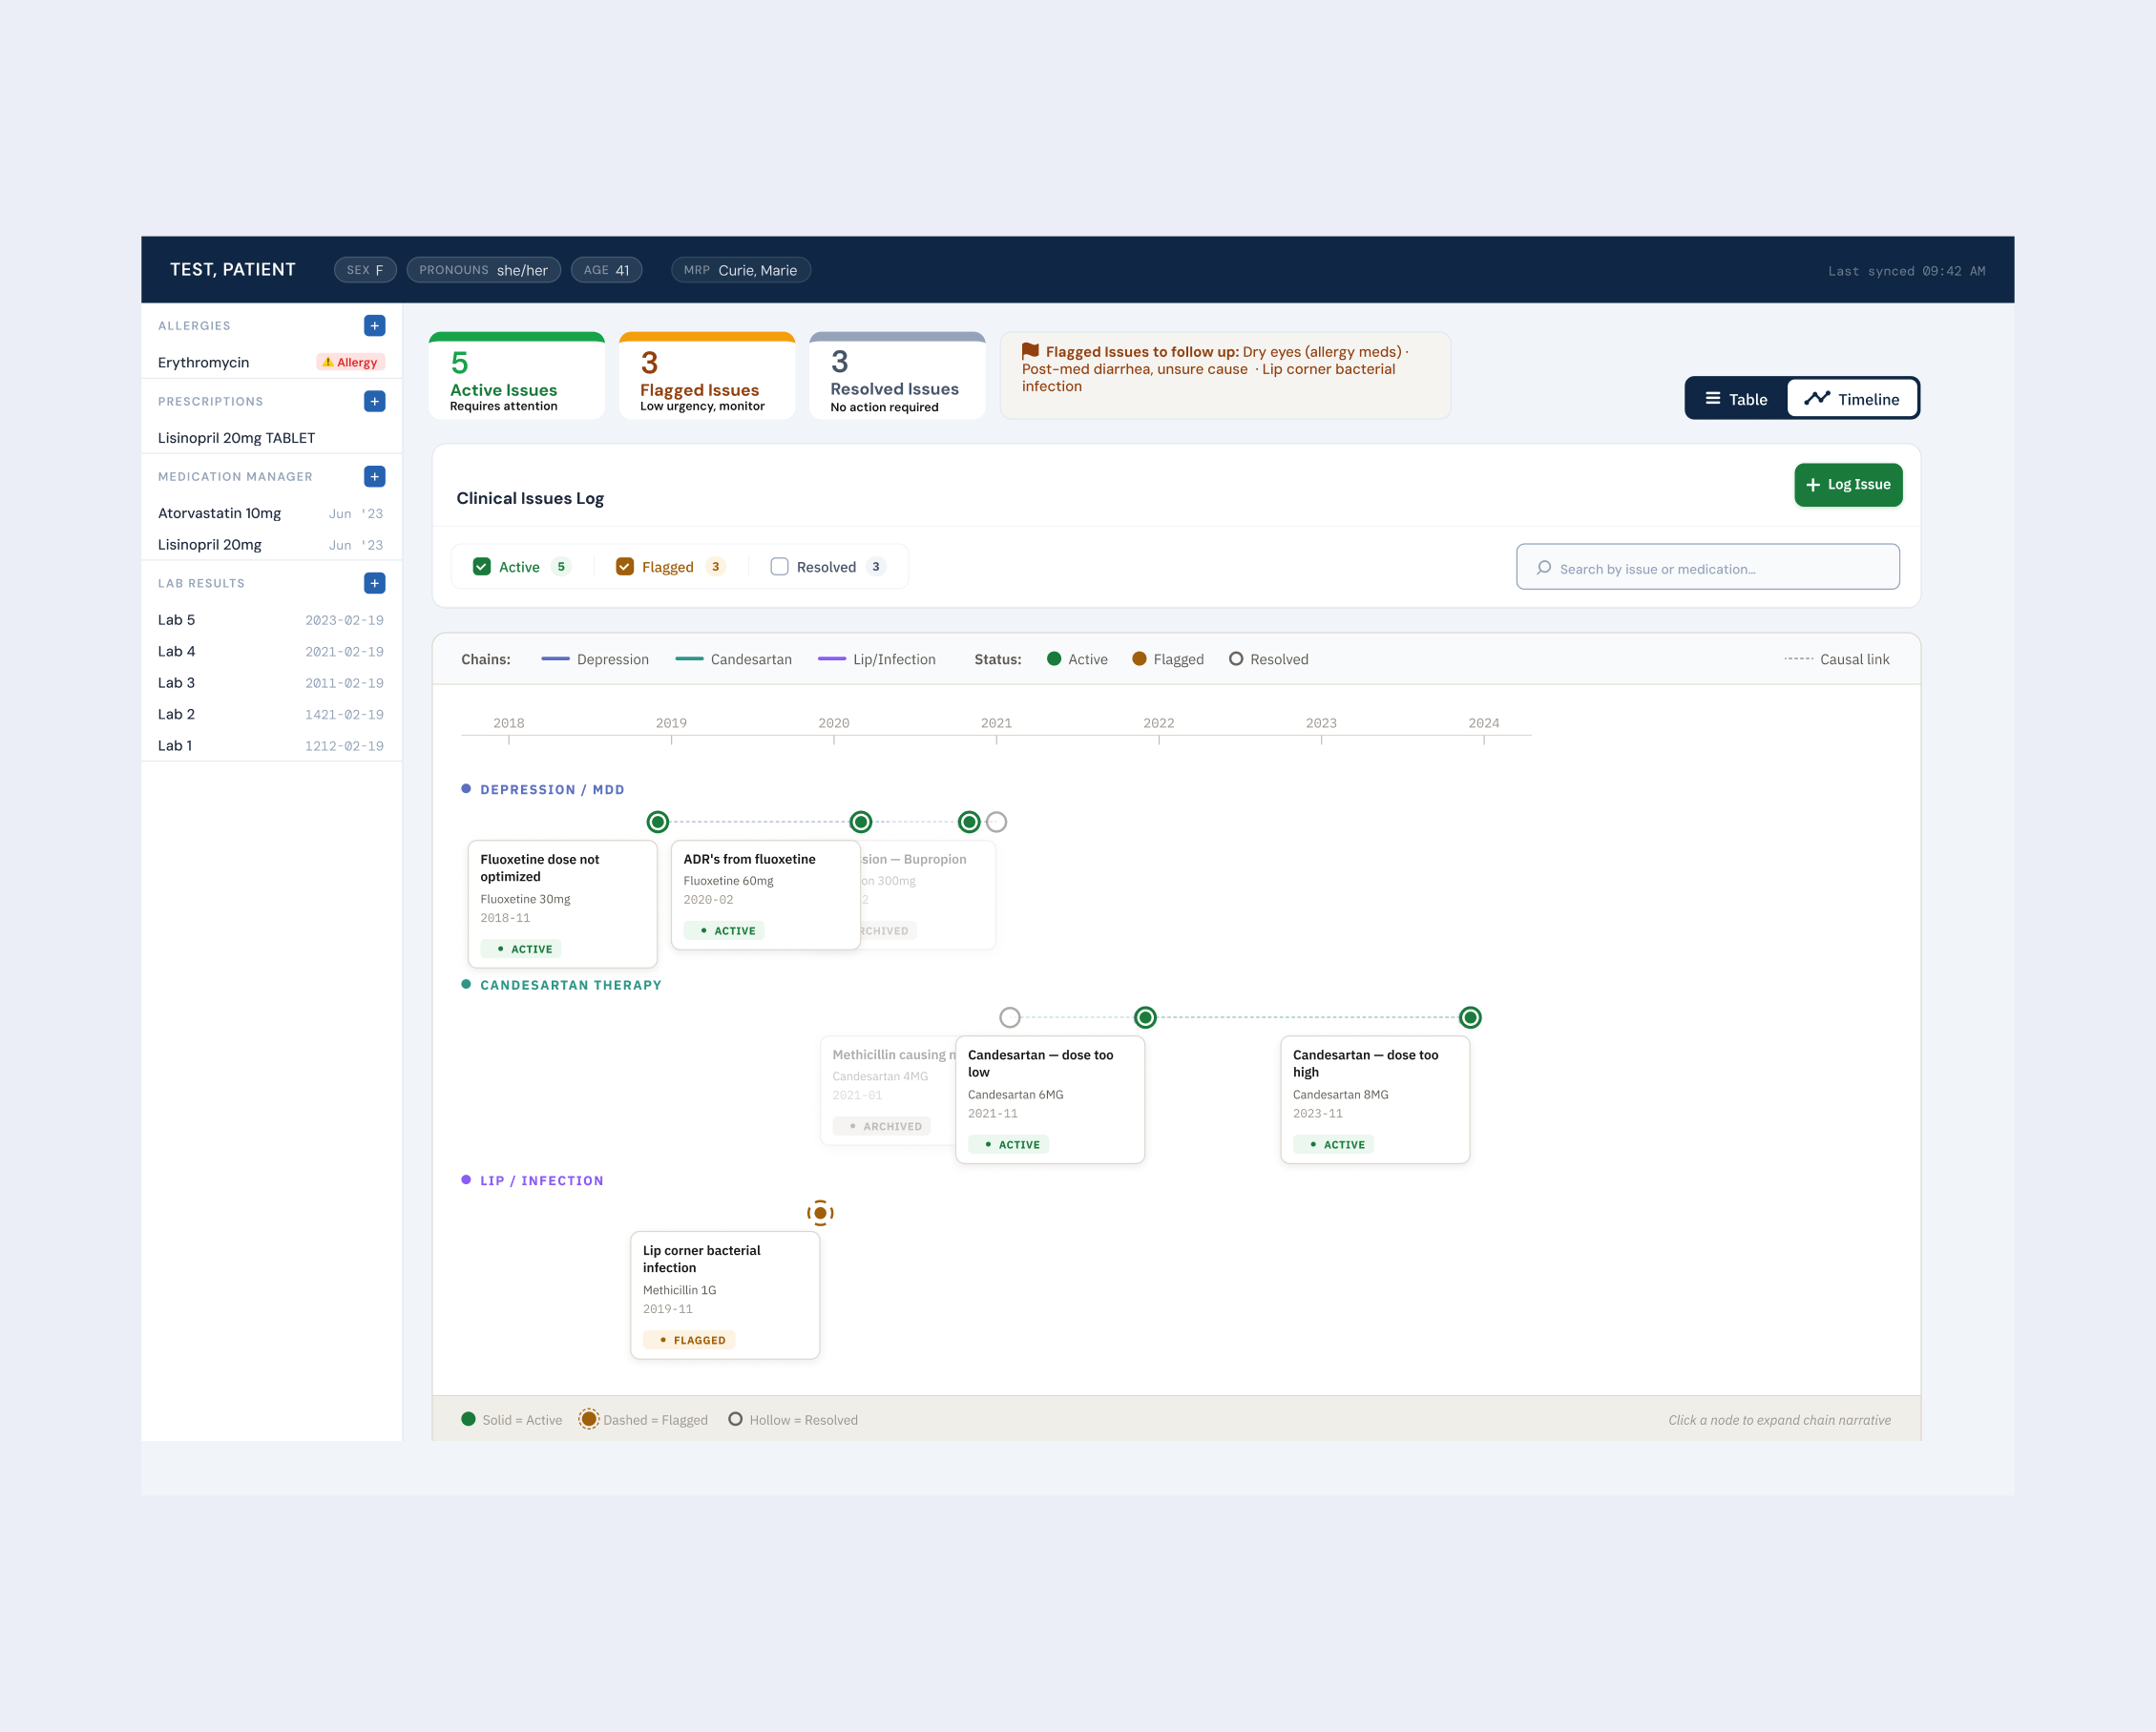The width and height of the screenshot is (2156, 1732).
Task: Expand the Lip / Infection chain header
Action: pyautogui.click(x=541, y=1180)
